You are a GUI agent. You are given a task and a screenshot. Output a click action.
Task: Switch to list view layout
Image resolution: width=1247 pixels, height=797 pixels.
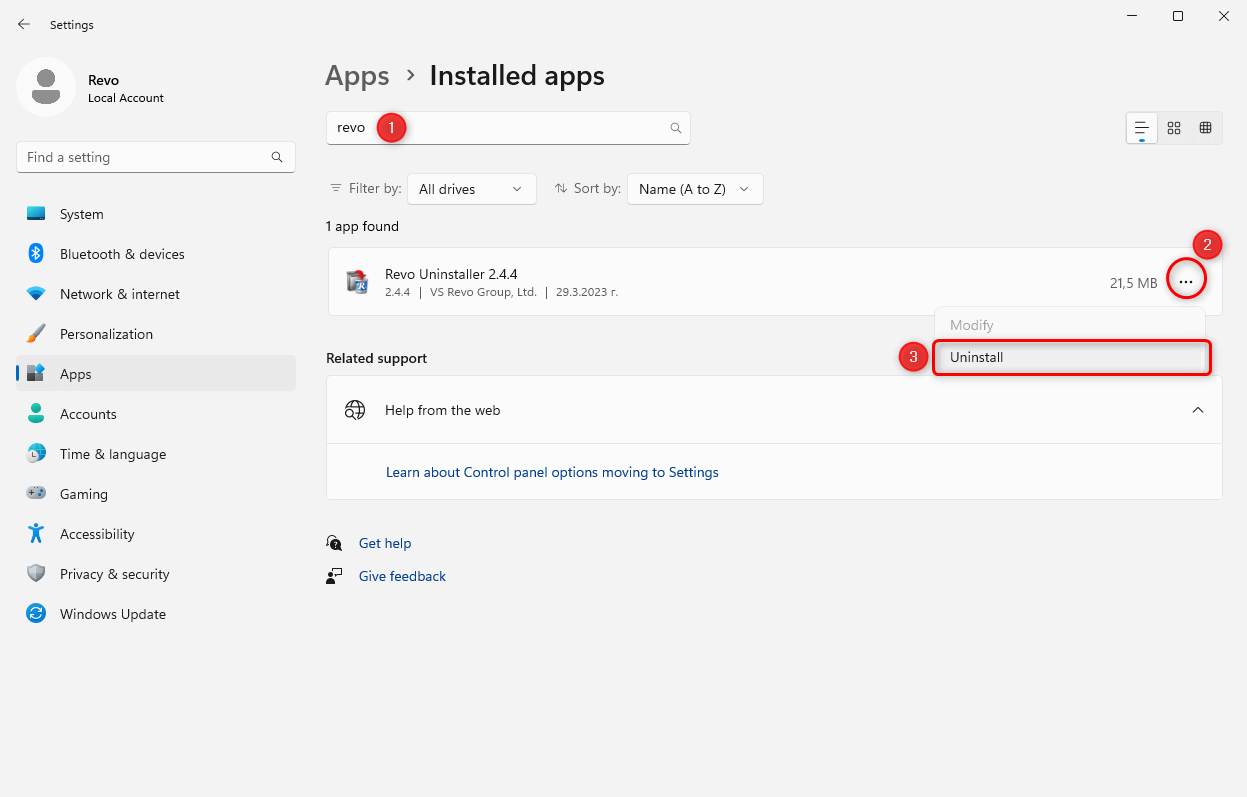click(1142, 128)
